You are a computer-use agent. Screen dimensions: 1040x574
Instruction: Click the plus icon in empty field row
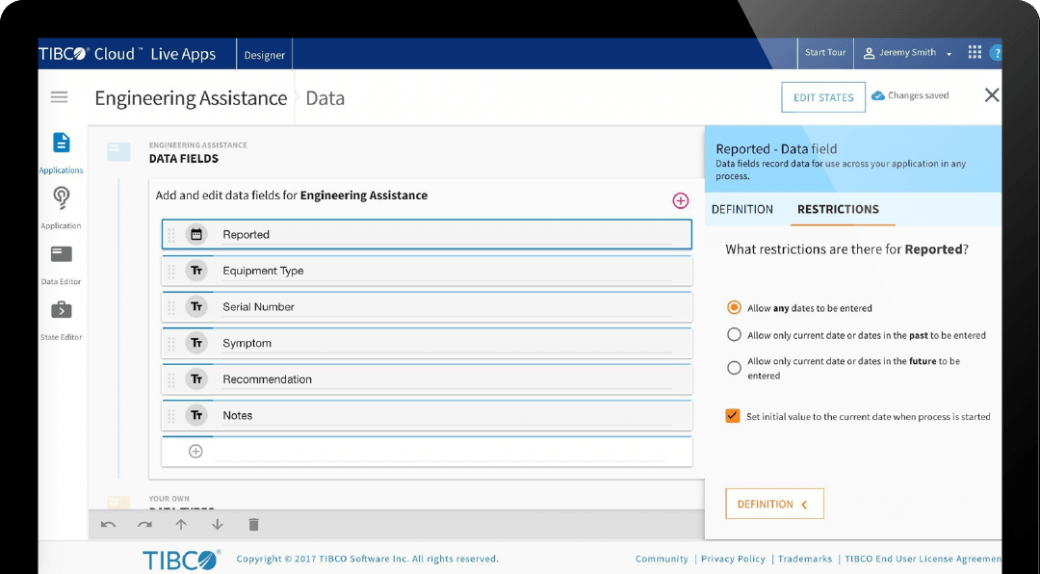pyautogui.click(x=196, y=451)
